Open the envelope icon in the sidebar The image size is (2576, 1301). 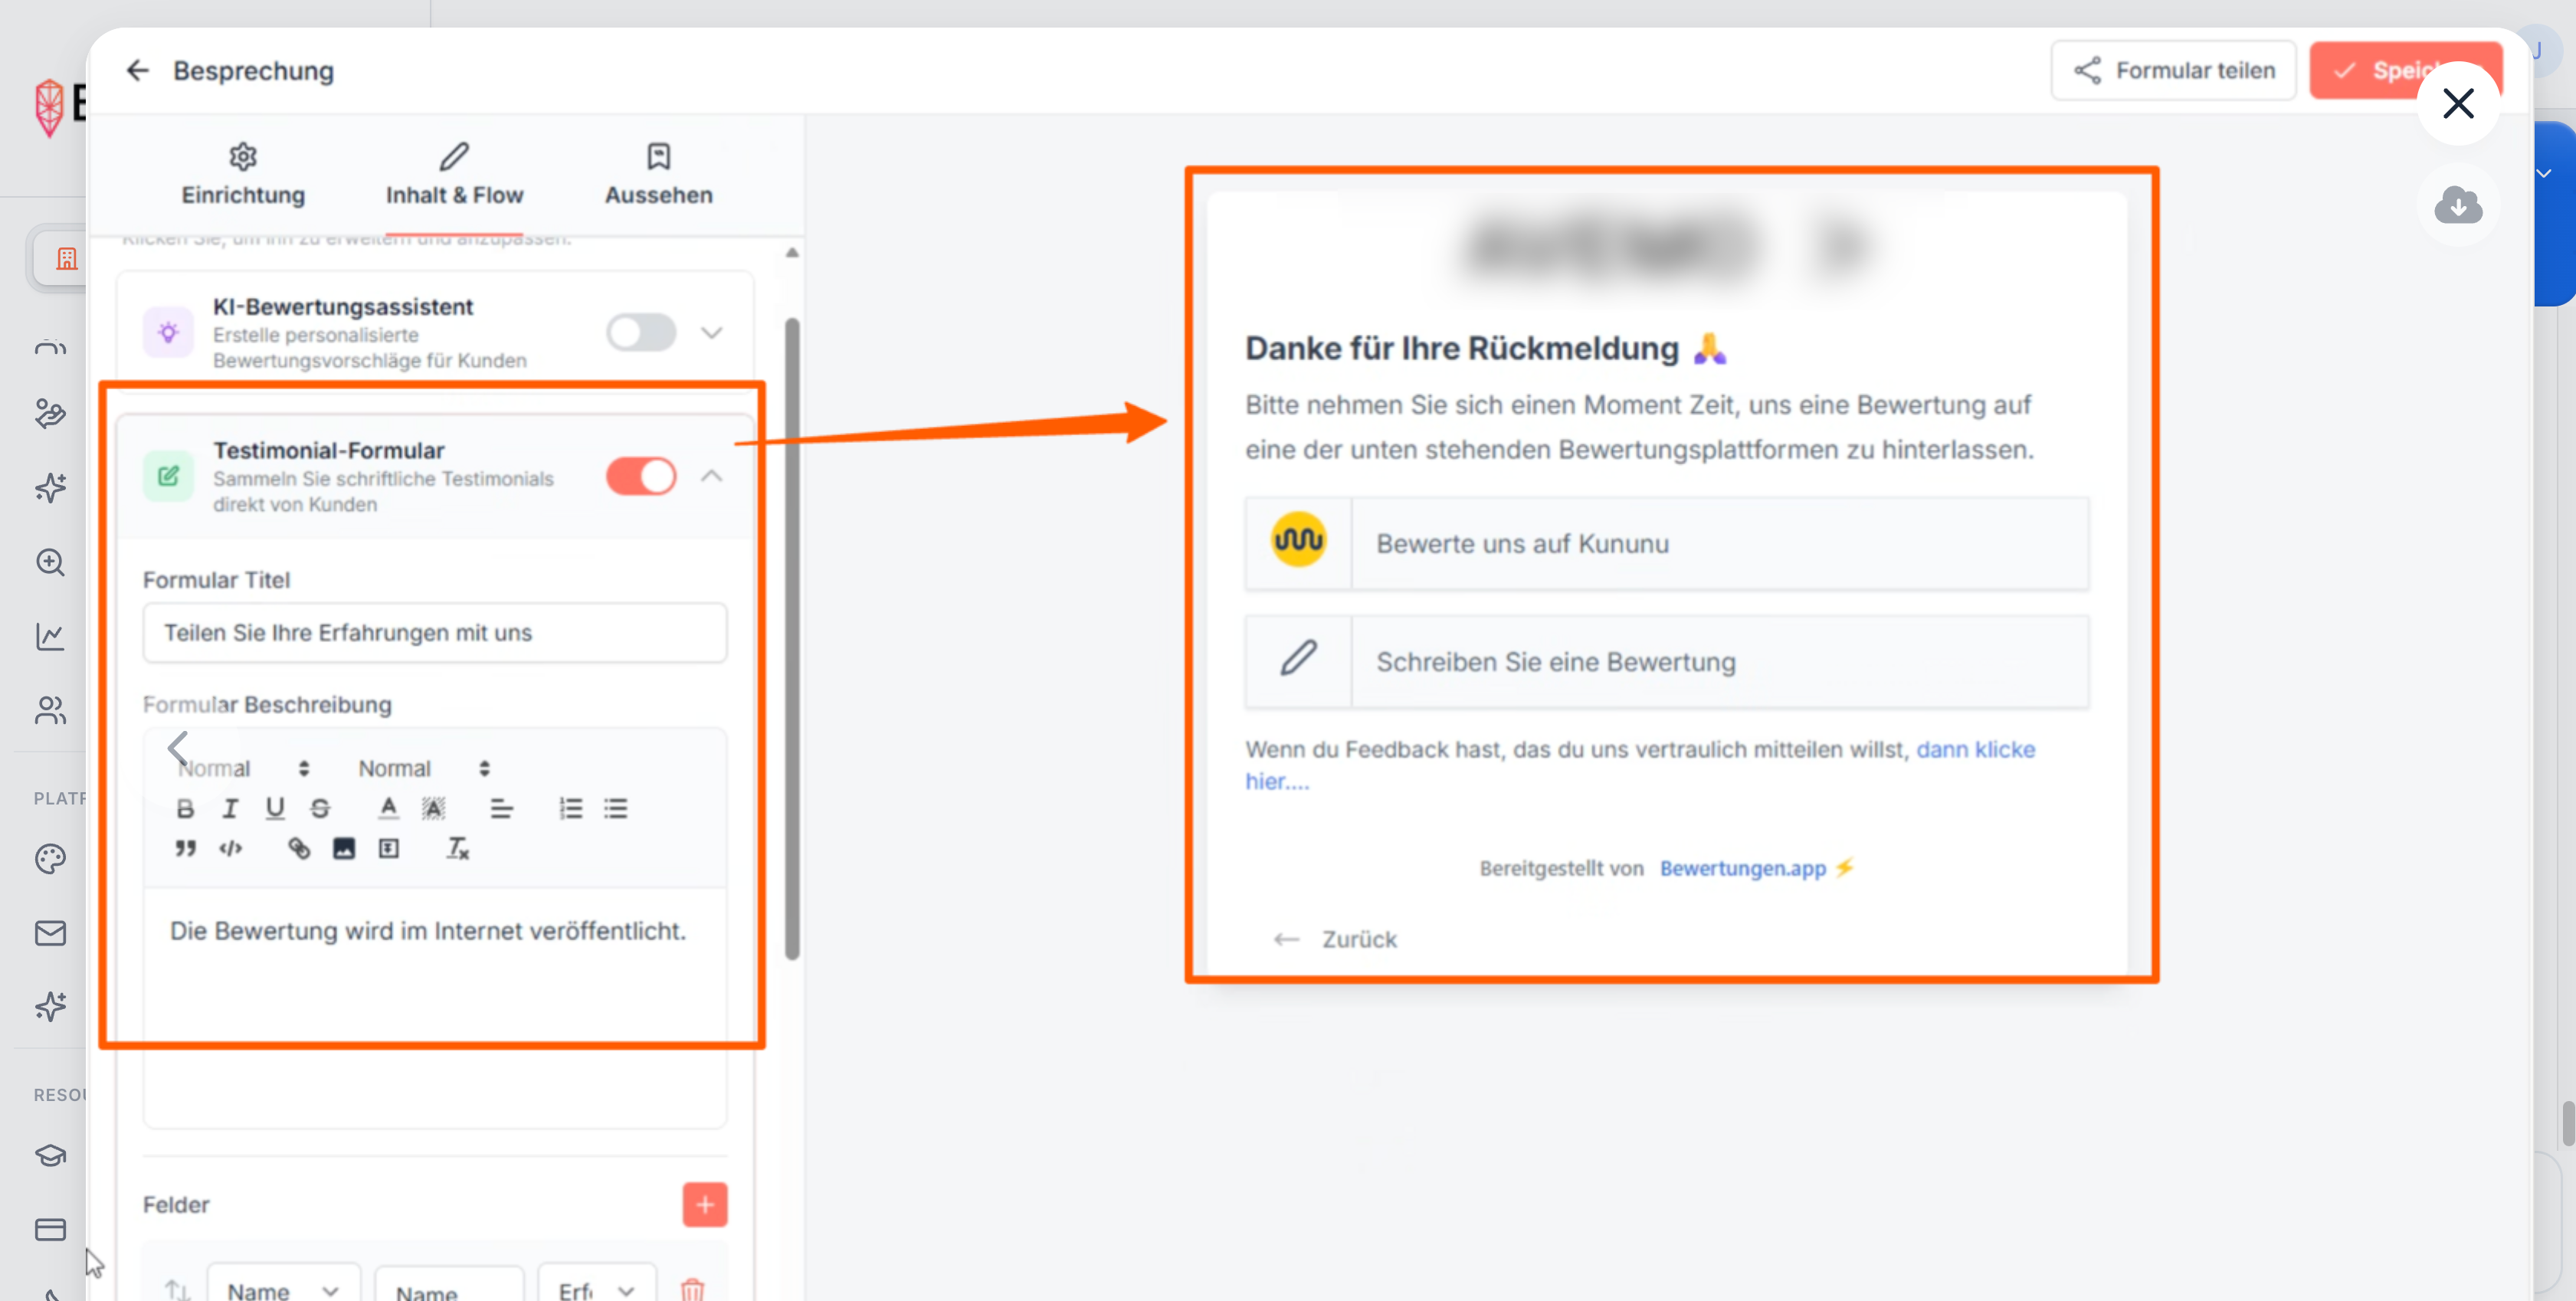[x=50, y=932]
